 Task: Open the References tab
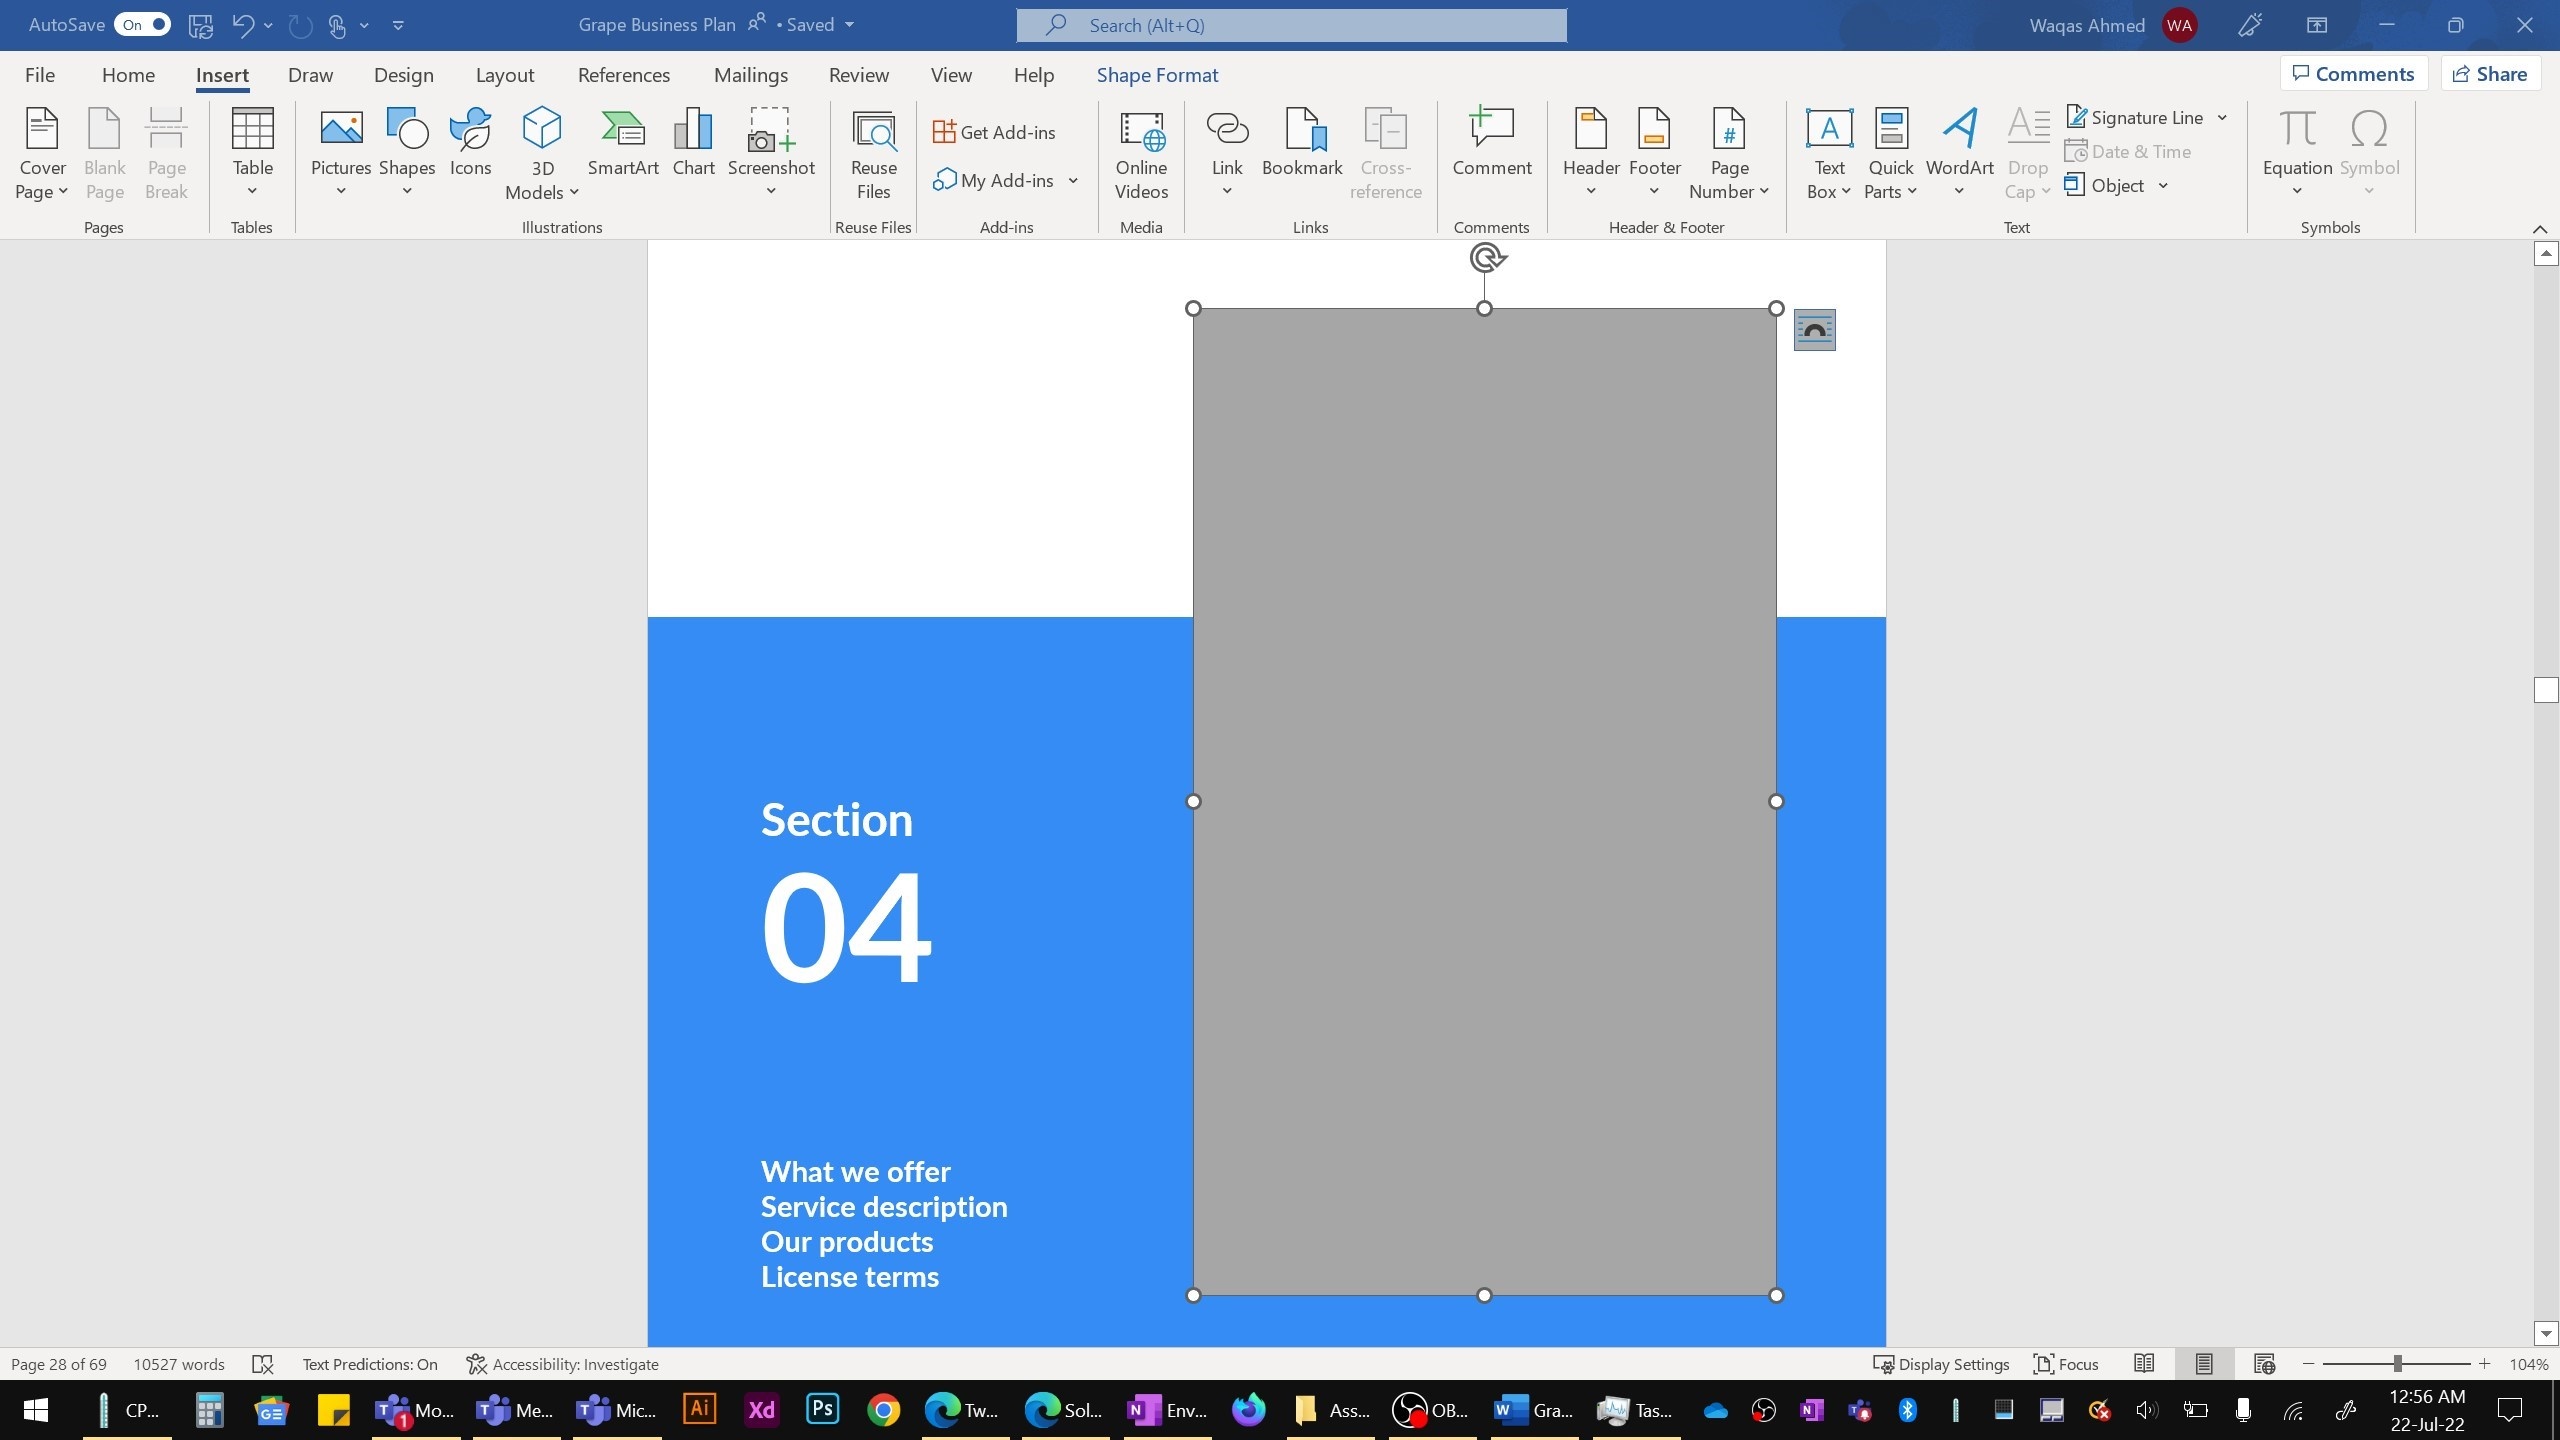click(624, 75)
